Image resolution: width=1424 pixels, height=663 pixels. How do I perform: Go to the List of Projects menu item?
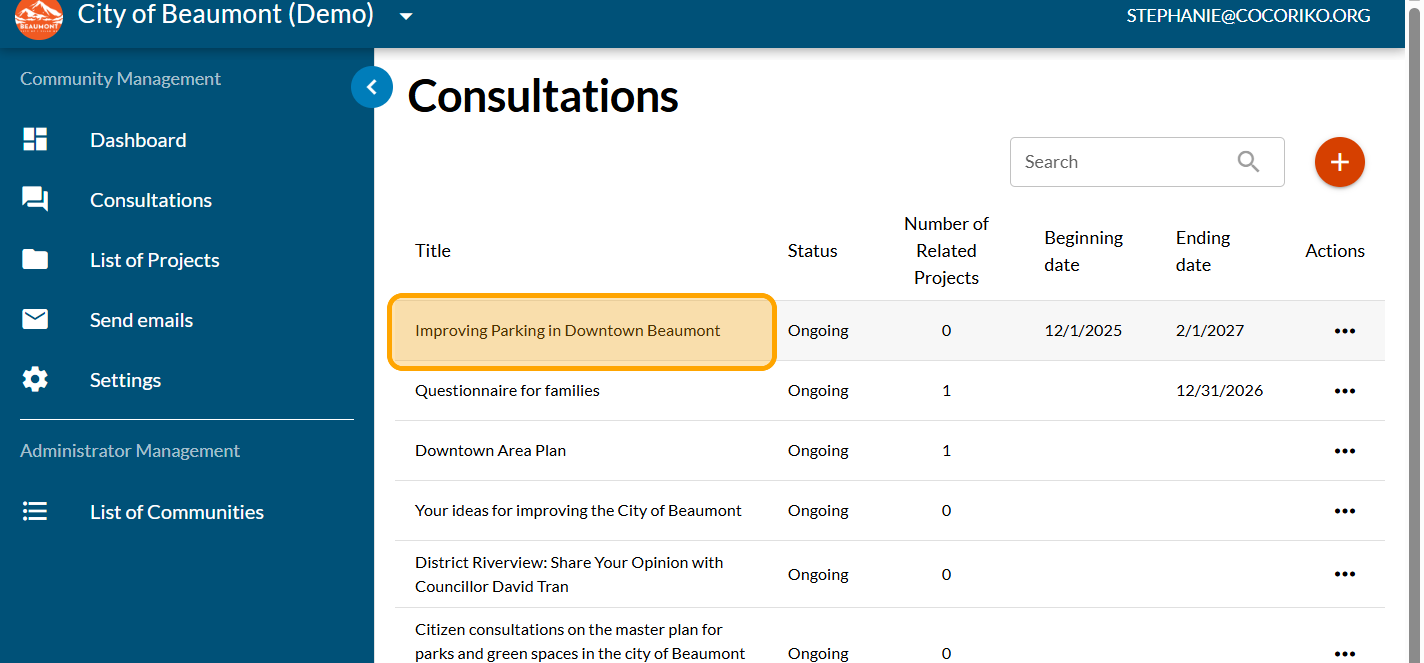click(x=155, y=260)
